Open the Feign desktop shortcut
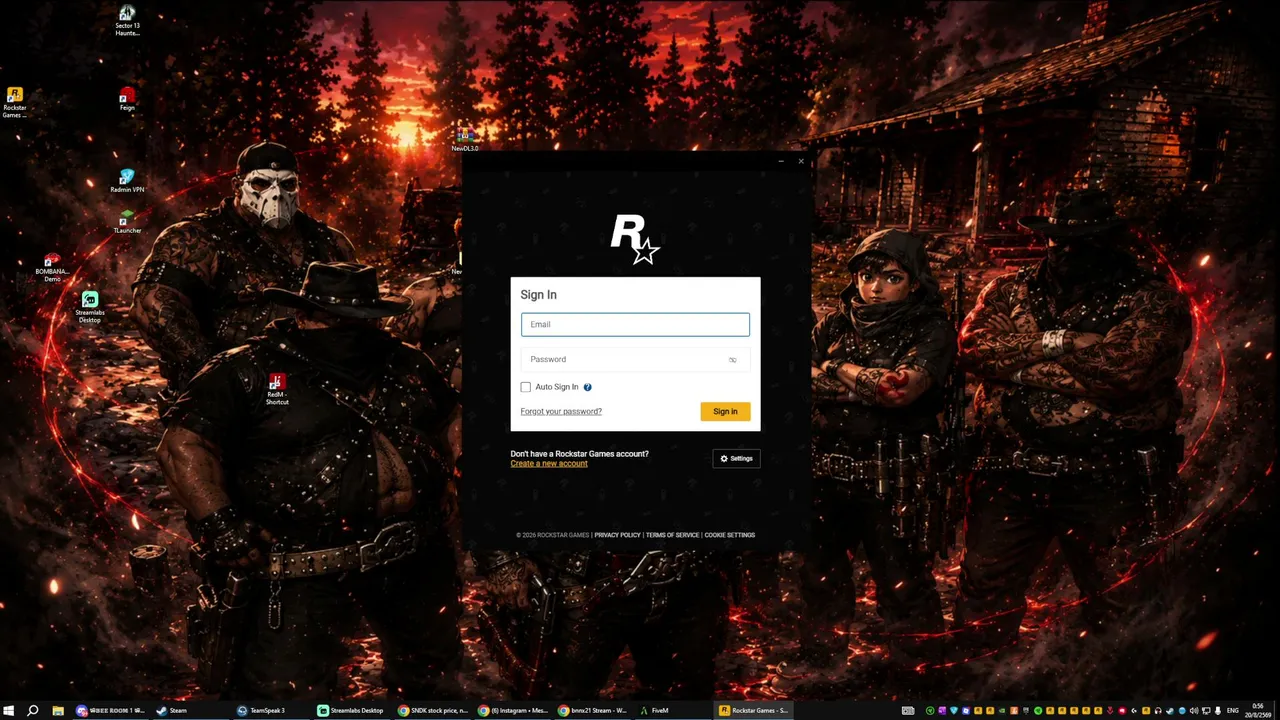This screenshot has height=720, width=1280. 127,99
